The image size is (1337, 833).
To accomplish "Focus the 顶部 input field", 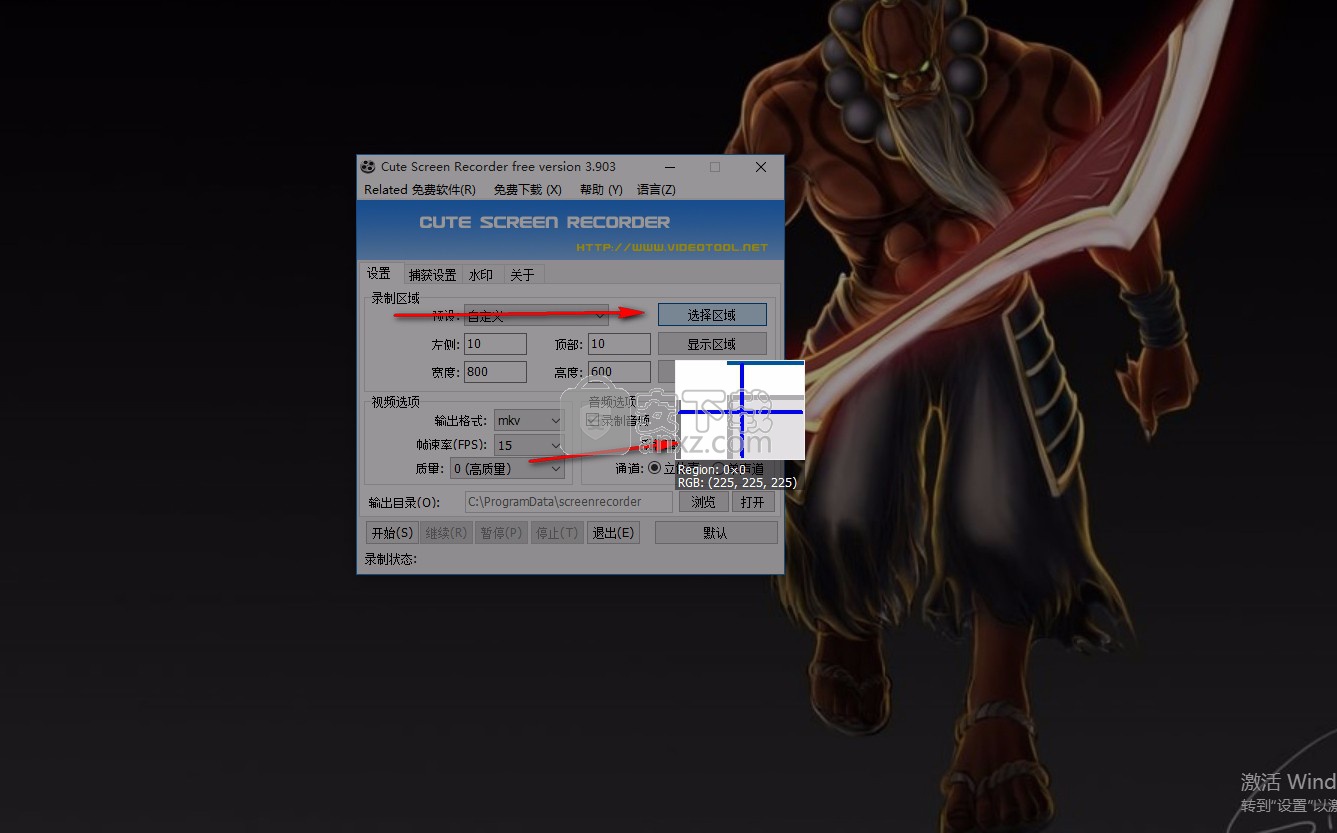I will (619, 344).
